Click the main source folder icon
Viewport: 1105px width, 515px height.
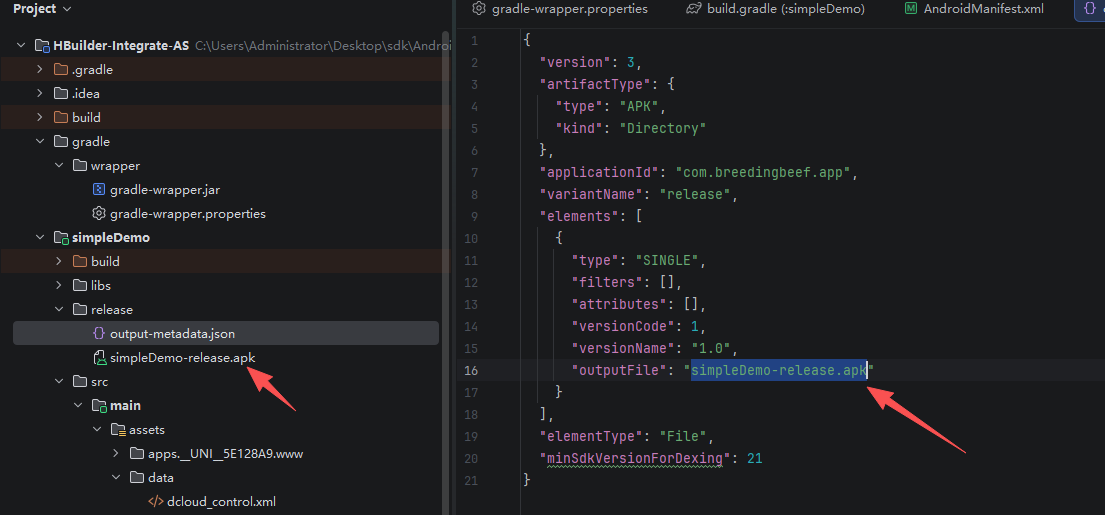[x=99, y=406]
